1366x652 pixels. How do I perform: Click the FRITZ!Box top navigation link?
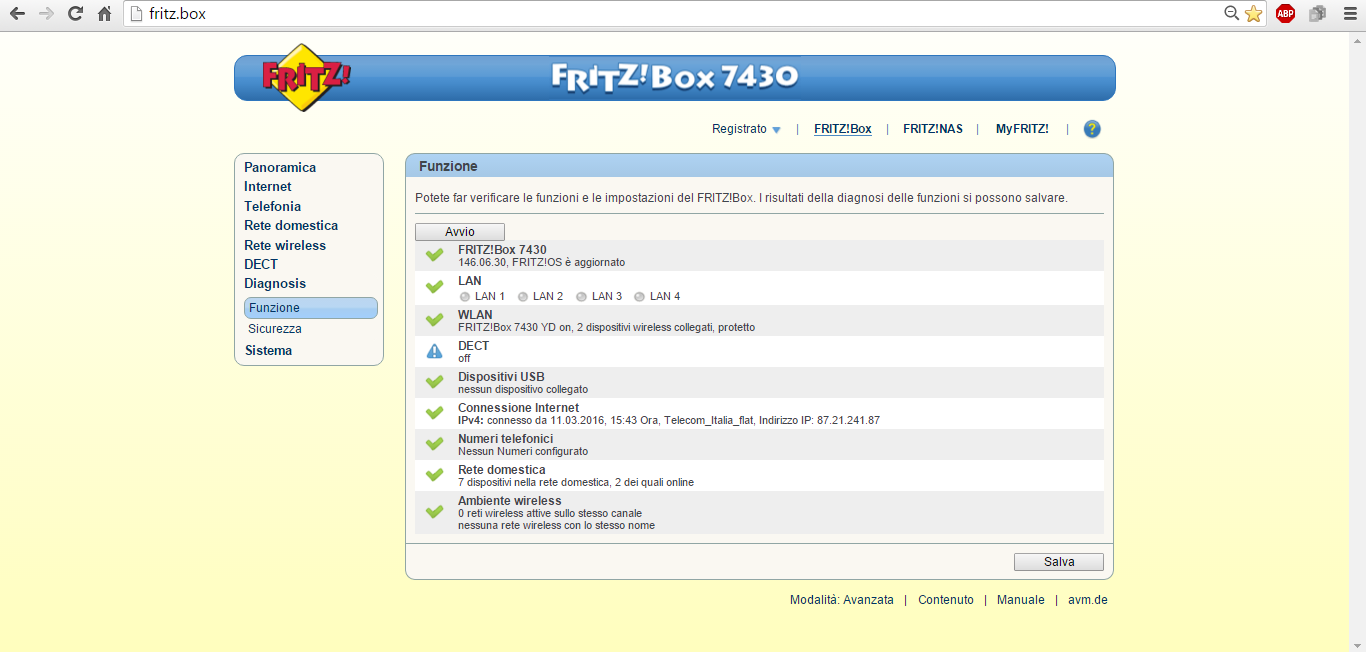pyautogui.click(x=843, y=129)
